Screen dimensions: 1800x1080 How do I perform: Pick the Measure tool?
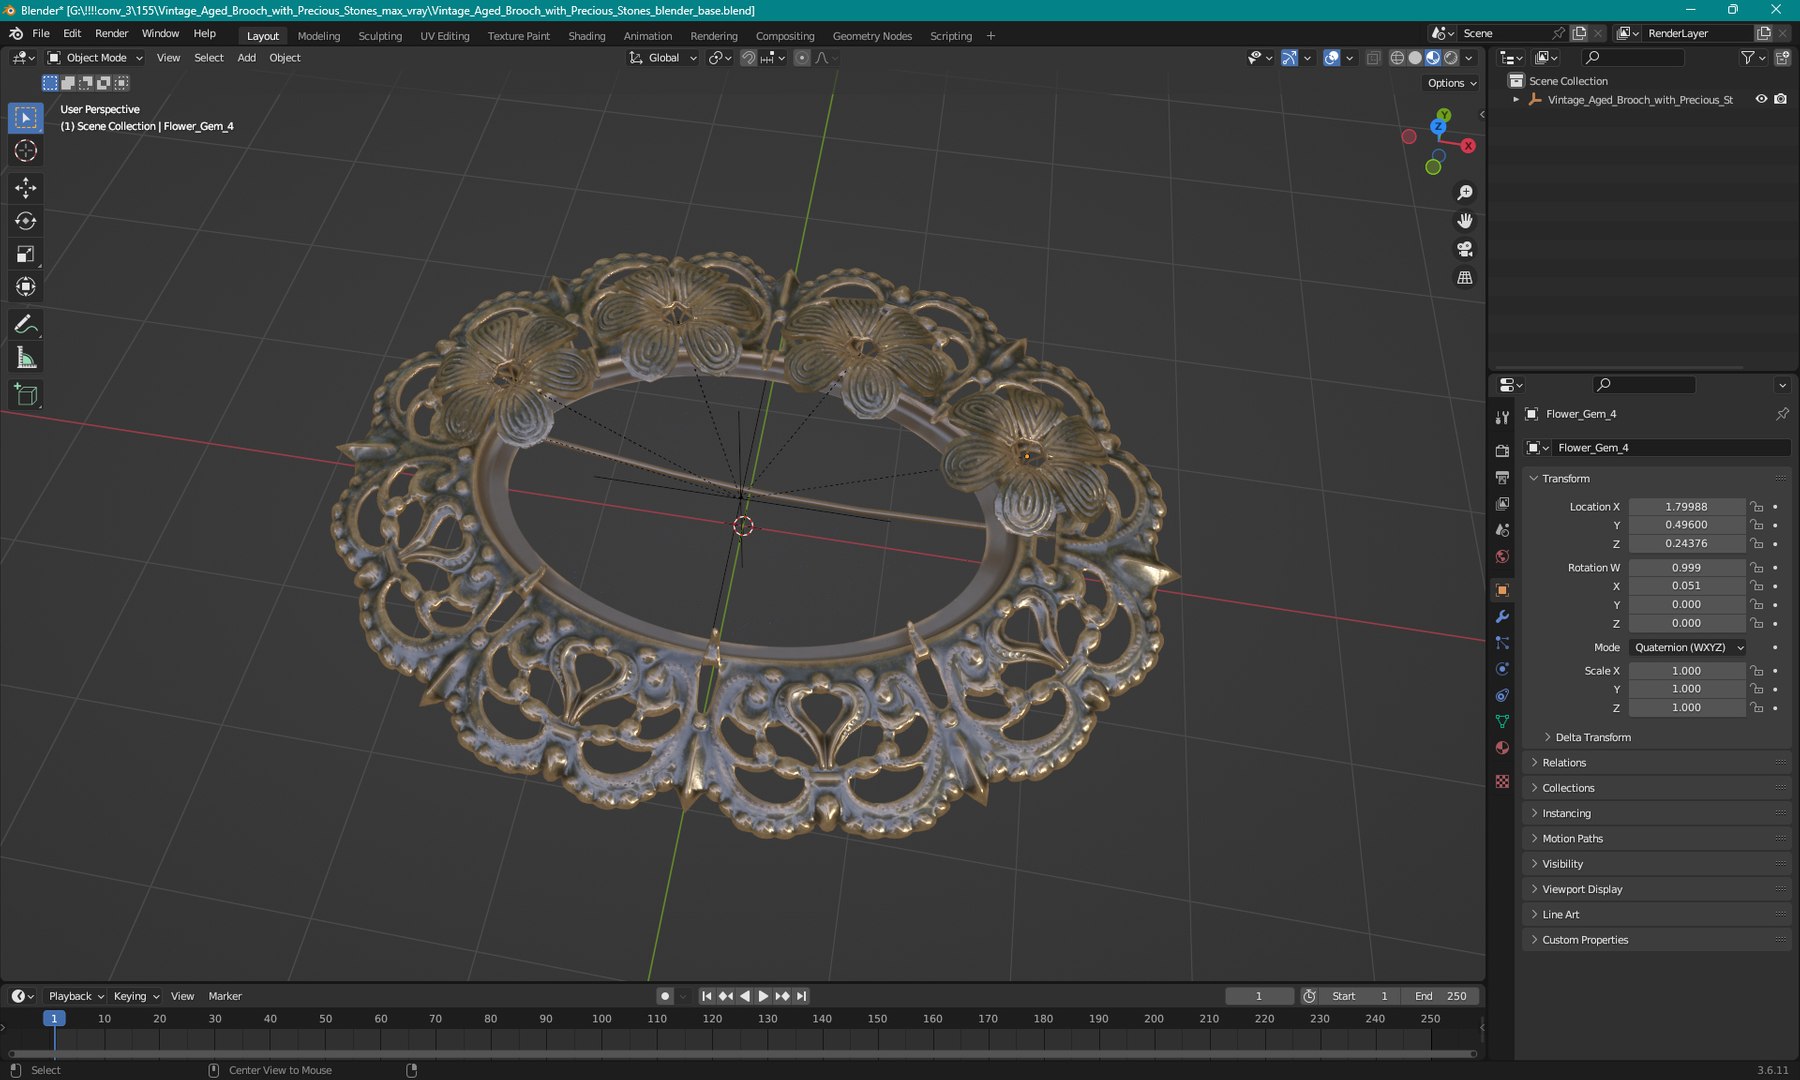(26, 358)
